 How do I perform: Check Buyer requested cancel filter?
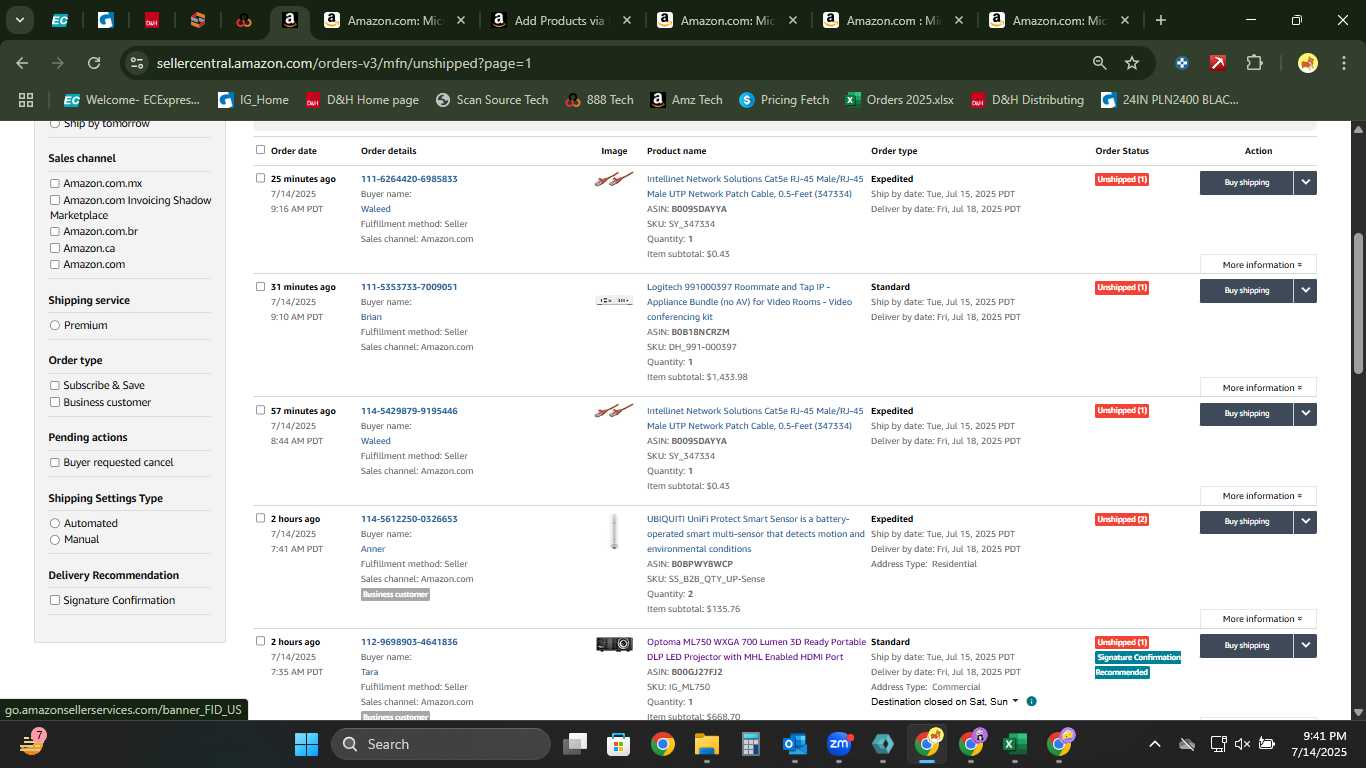(x=55, y=463)
